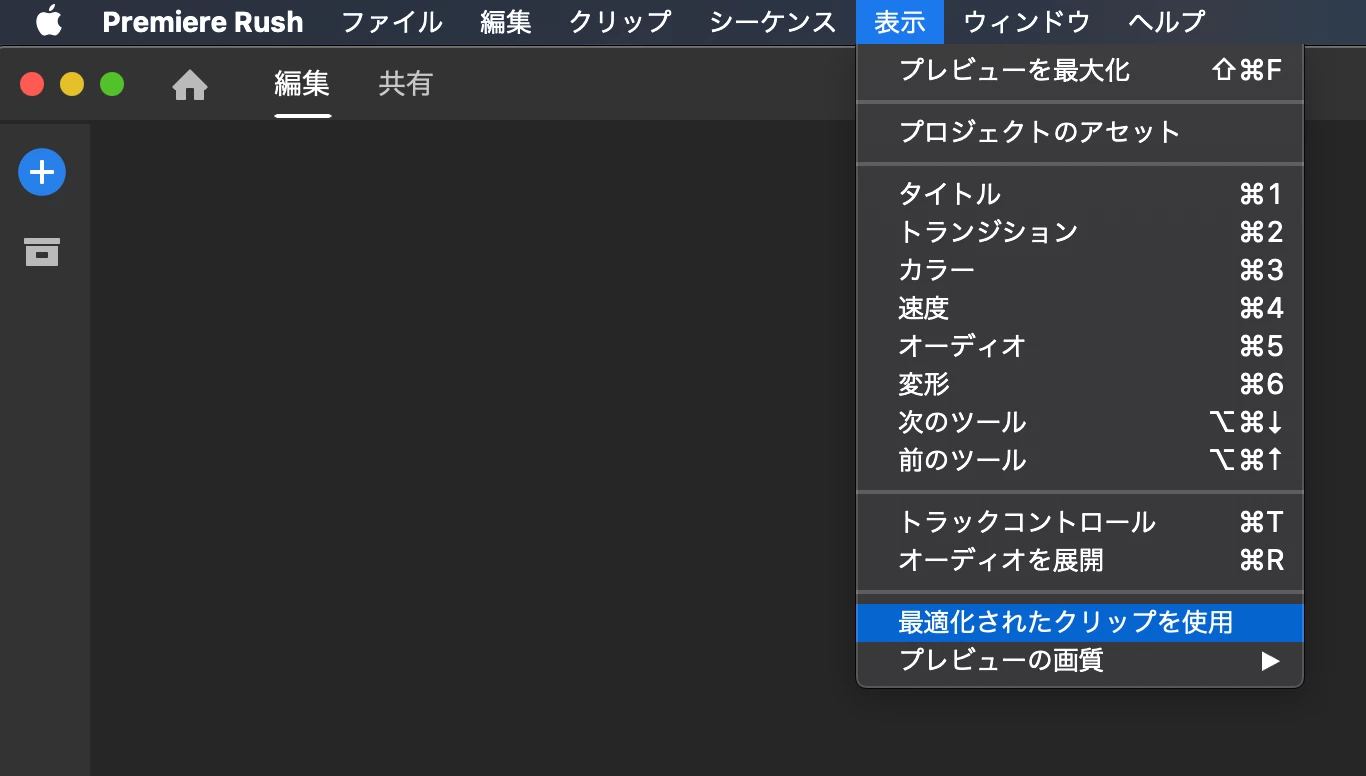Select トランジション in the menu
The image size is (1366, 776).
[x=1080, y=232]
